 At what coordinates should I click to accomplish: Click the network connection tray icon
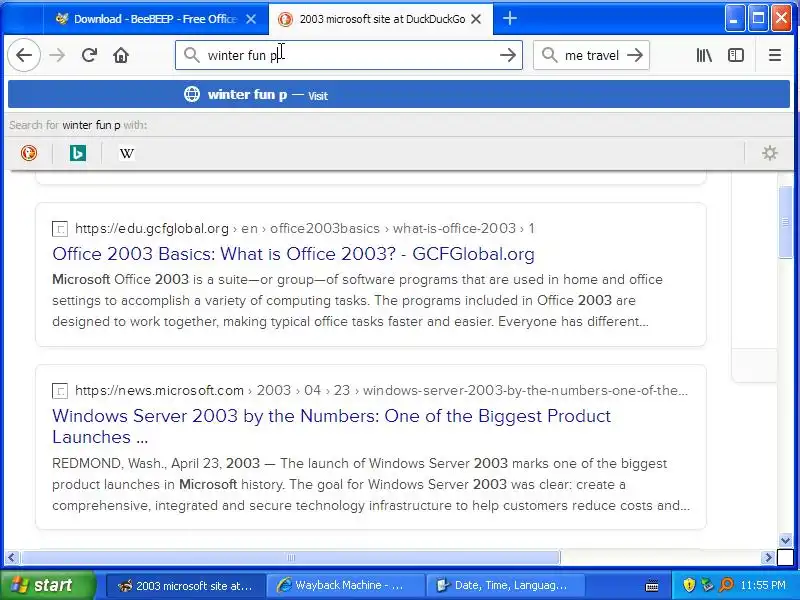(x=707, y=585)
